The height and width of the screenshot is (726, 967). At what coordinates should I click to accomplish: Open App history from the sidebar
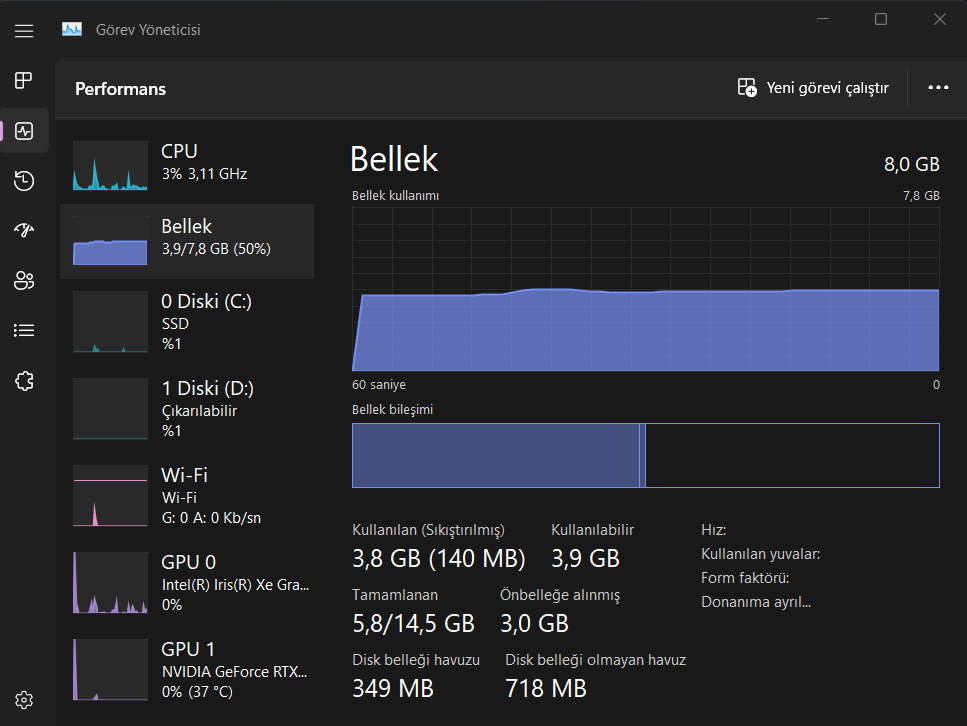point(24,181)
